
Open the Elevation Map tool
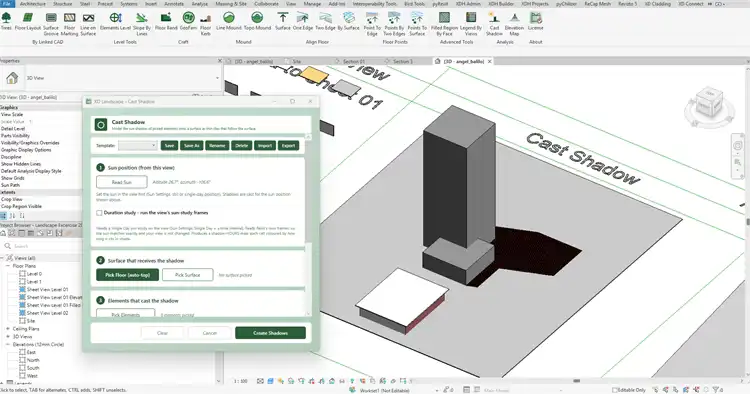click(514, 24)
